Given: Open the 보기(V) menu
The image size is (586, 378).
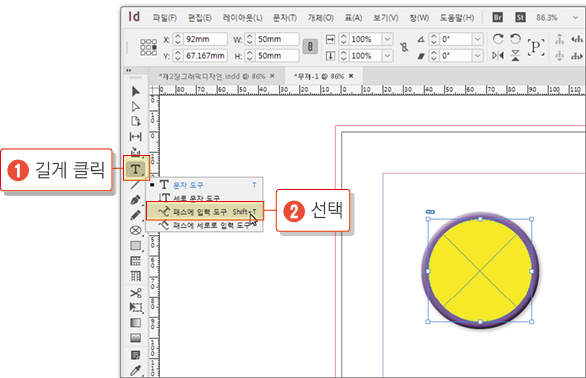Looking at the screenshot, I should coord(386,18).
